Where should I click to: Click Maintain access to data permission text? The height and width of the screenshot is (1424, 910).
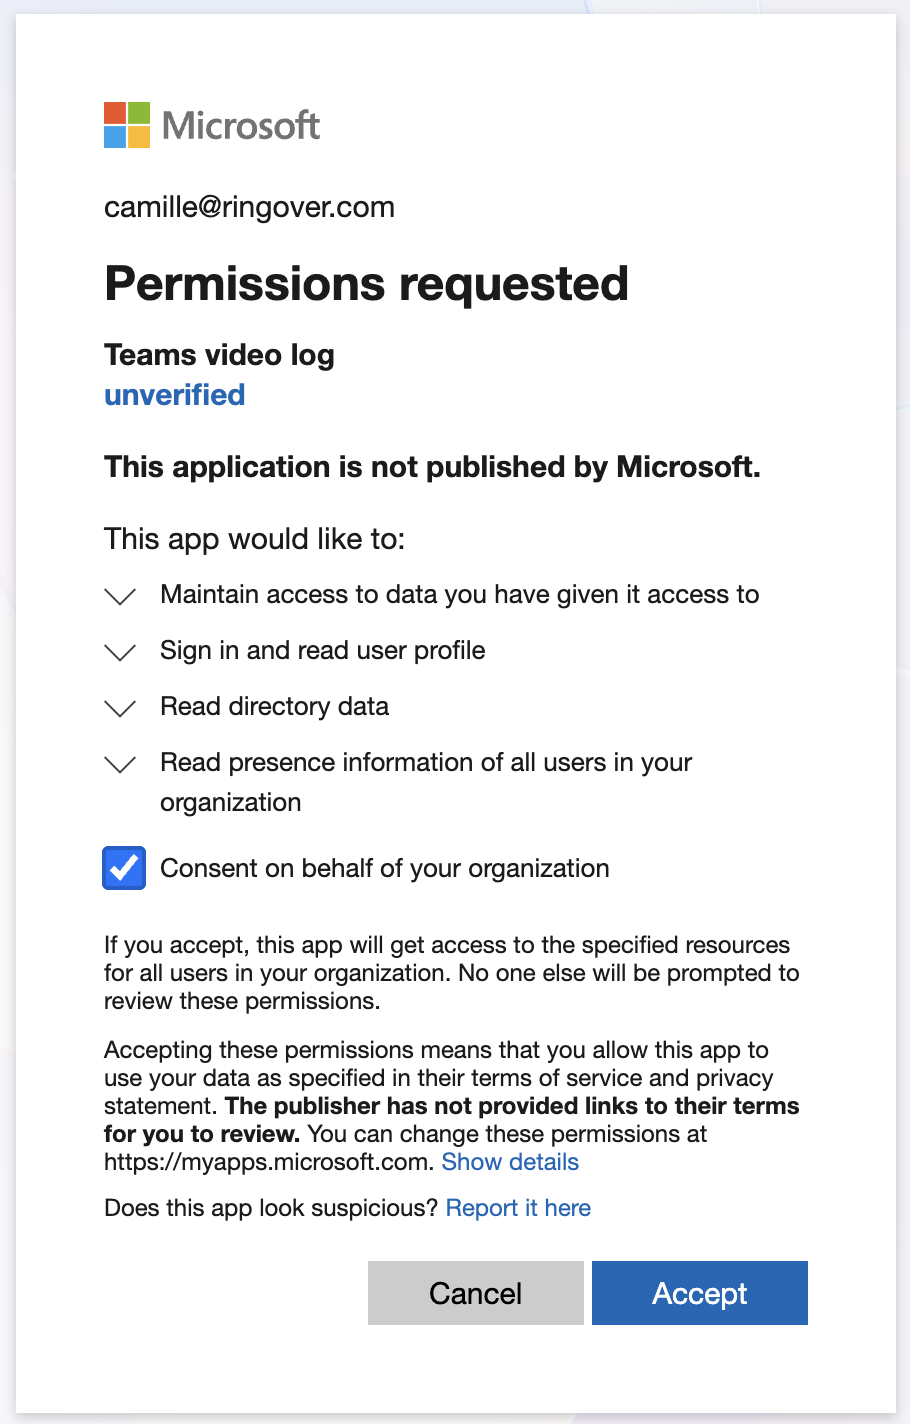(x=460, y=594)
